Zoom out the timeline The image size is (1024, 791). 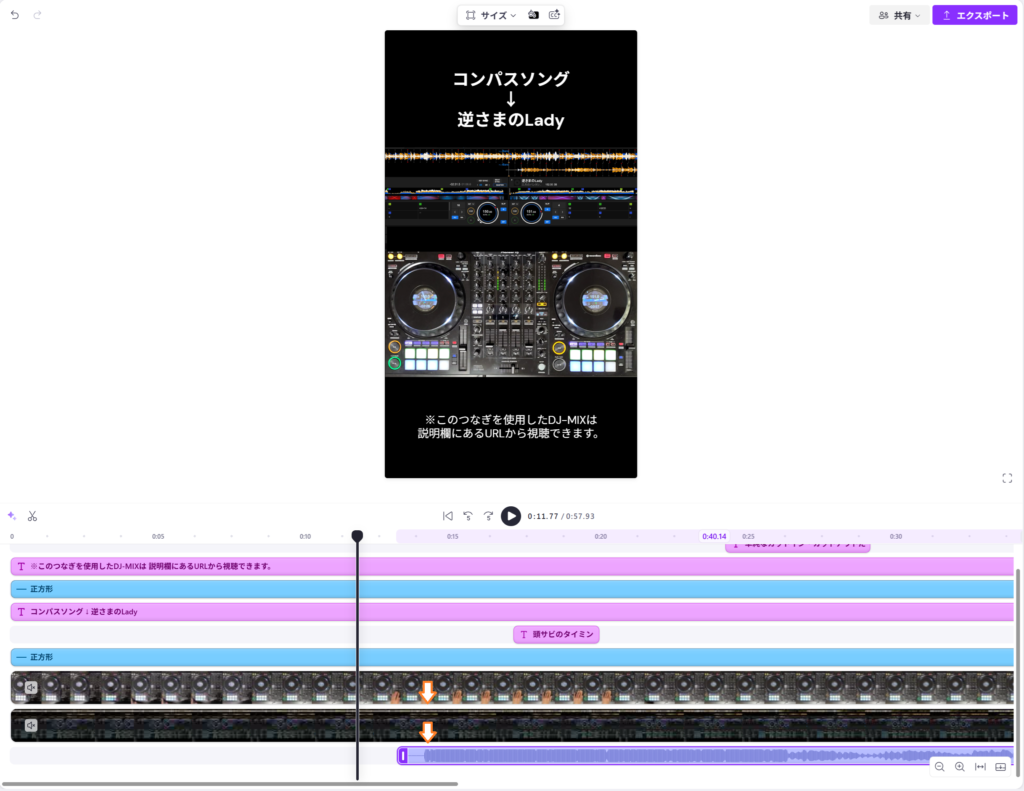click(940, 767)
